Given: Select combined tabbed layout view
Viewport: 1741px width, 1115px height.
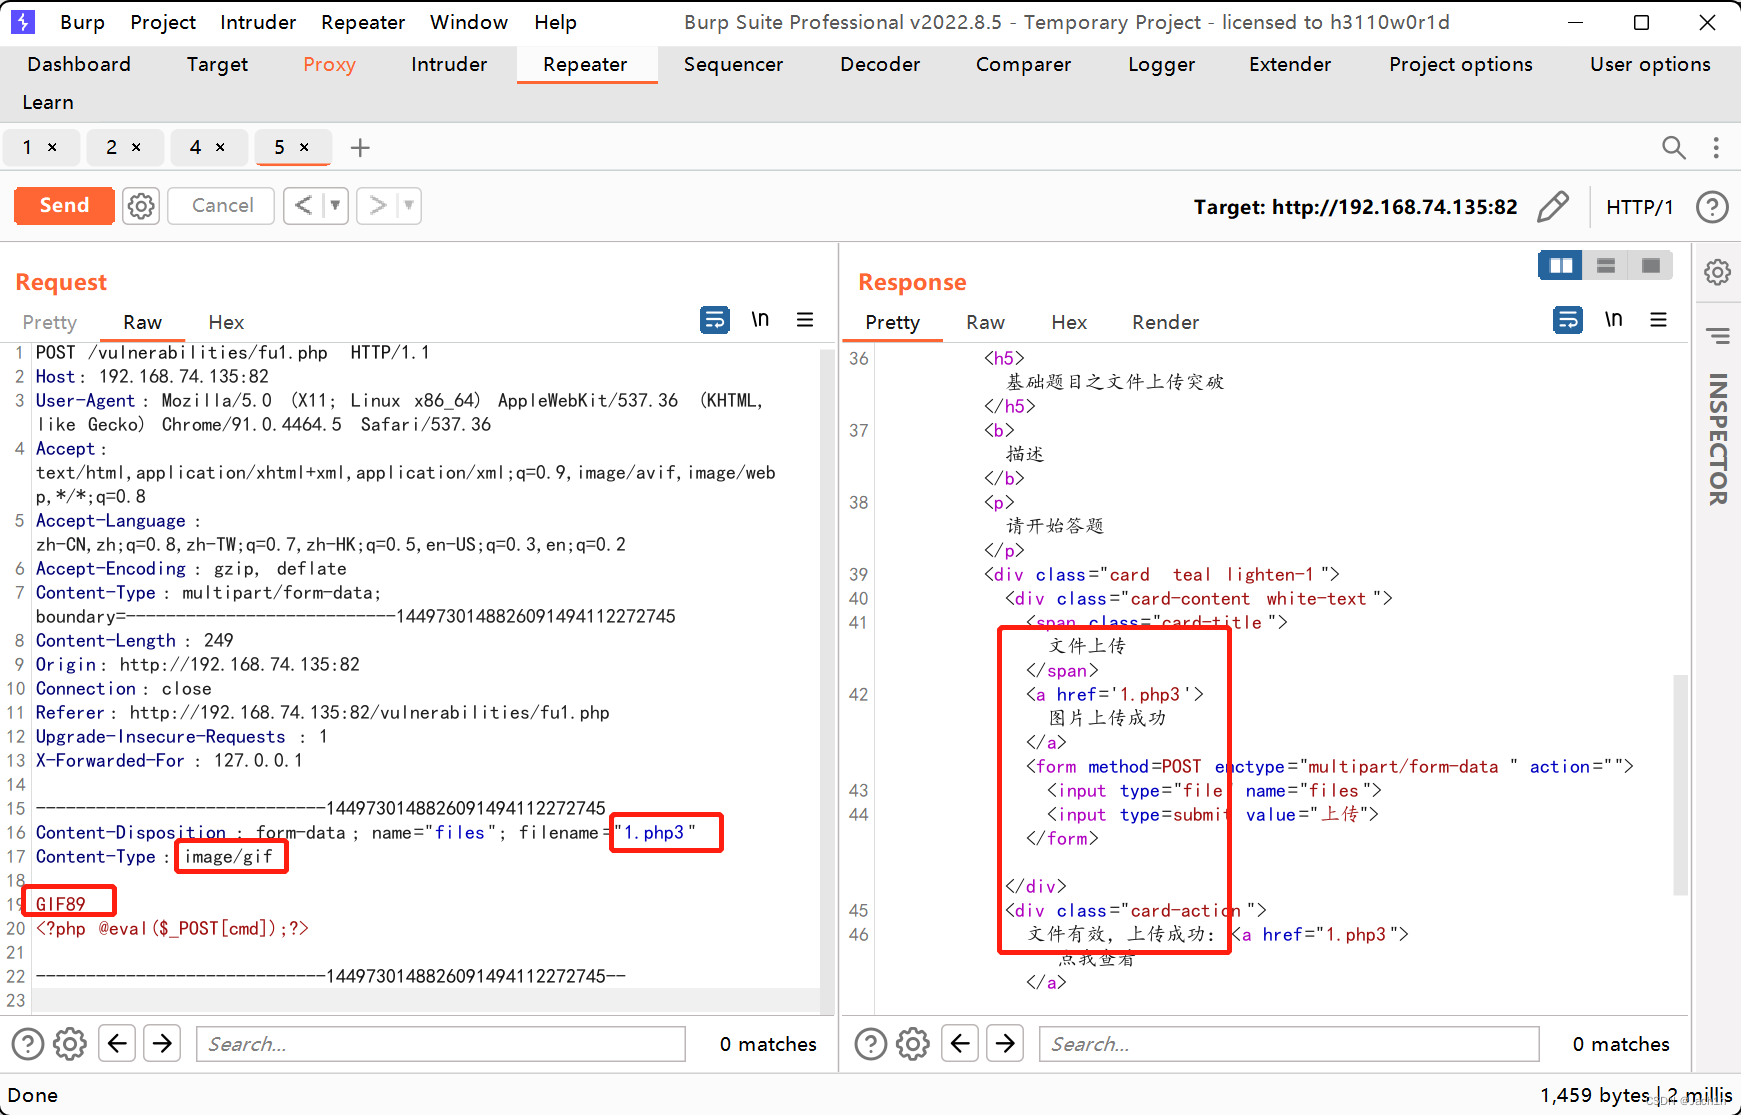Looking at the screenshot, I should [1651, 265].
